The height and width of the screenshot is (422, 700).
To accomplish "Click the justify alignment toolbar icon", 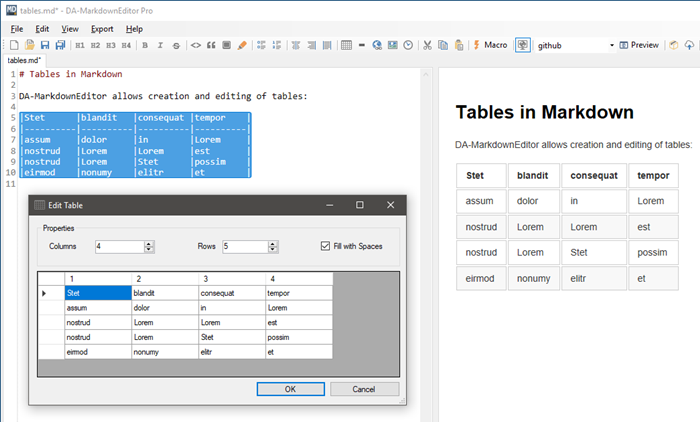I will (x=327, y=45).
